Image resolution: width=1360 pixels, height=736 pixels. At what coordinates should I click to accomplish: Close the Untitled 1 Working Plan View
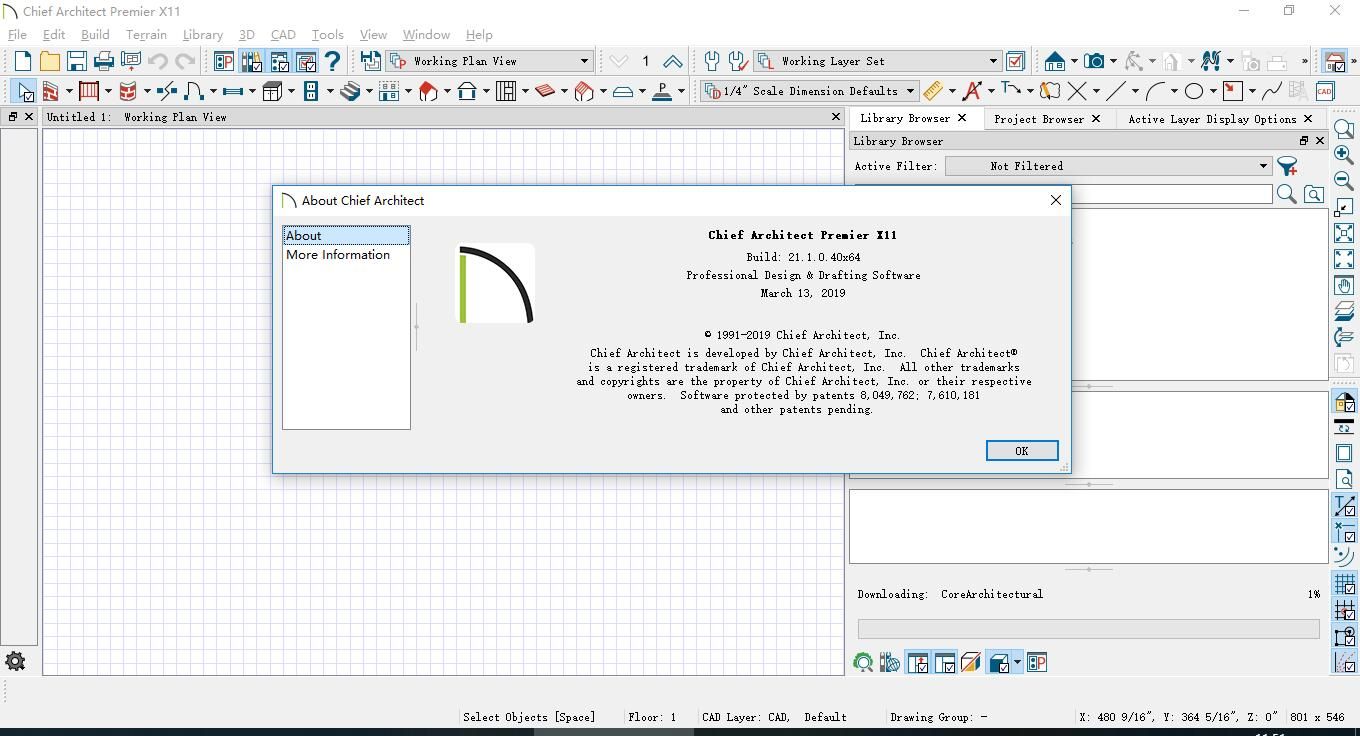(836, 117)
